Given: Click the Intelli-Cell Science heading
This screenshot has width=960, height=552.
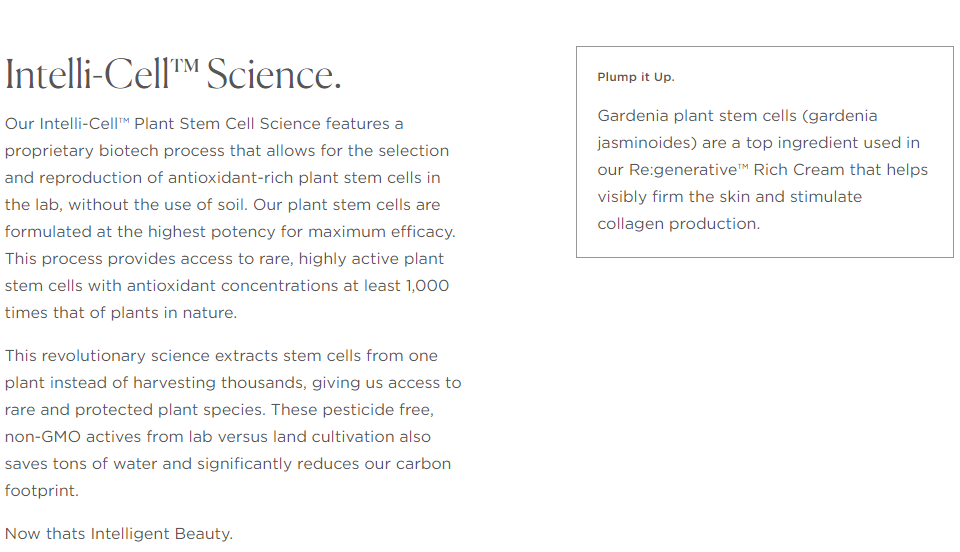Looking at the screenshot, I should tap(173, 75).
